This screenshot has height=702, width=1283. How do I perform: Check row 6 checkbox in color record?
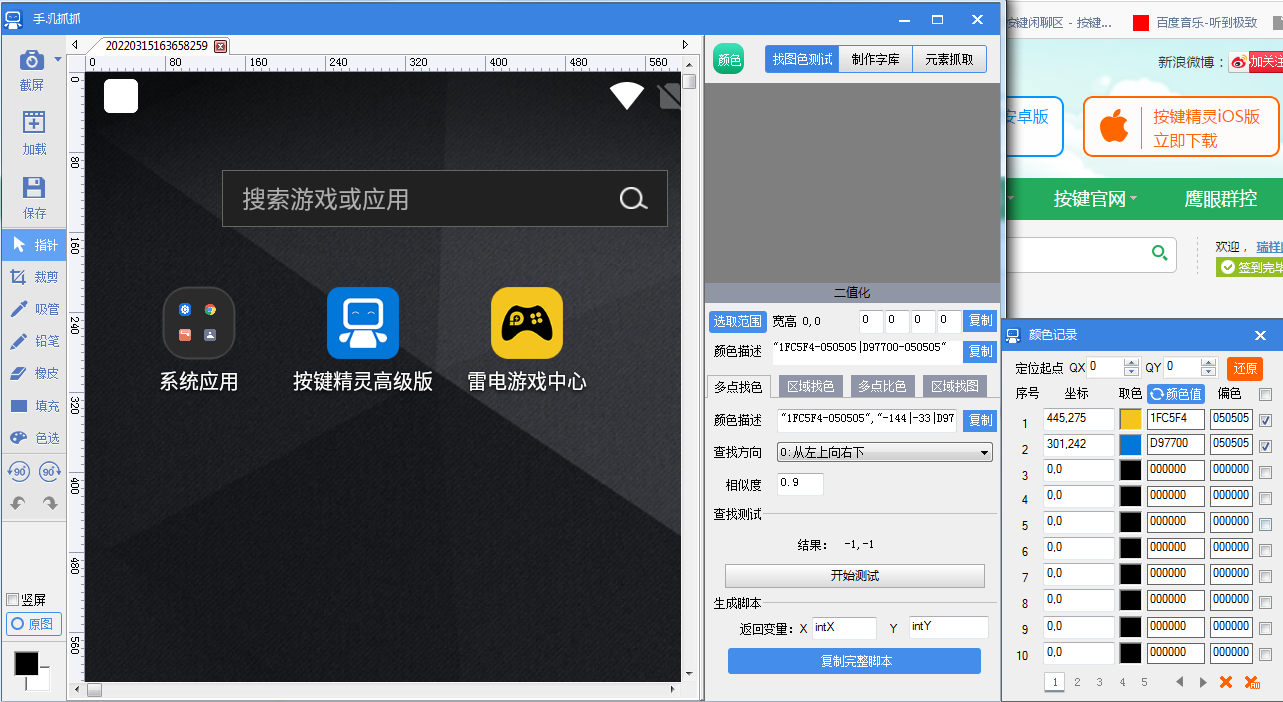click(1265, 550)
